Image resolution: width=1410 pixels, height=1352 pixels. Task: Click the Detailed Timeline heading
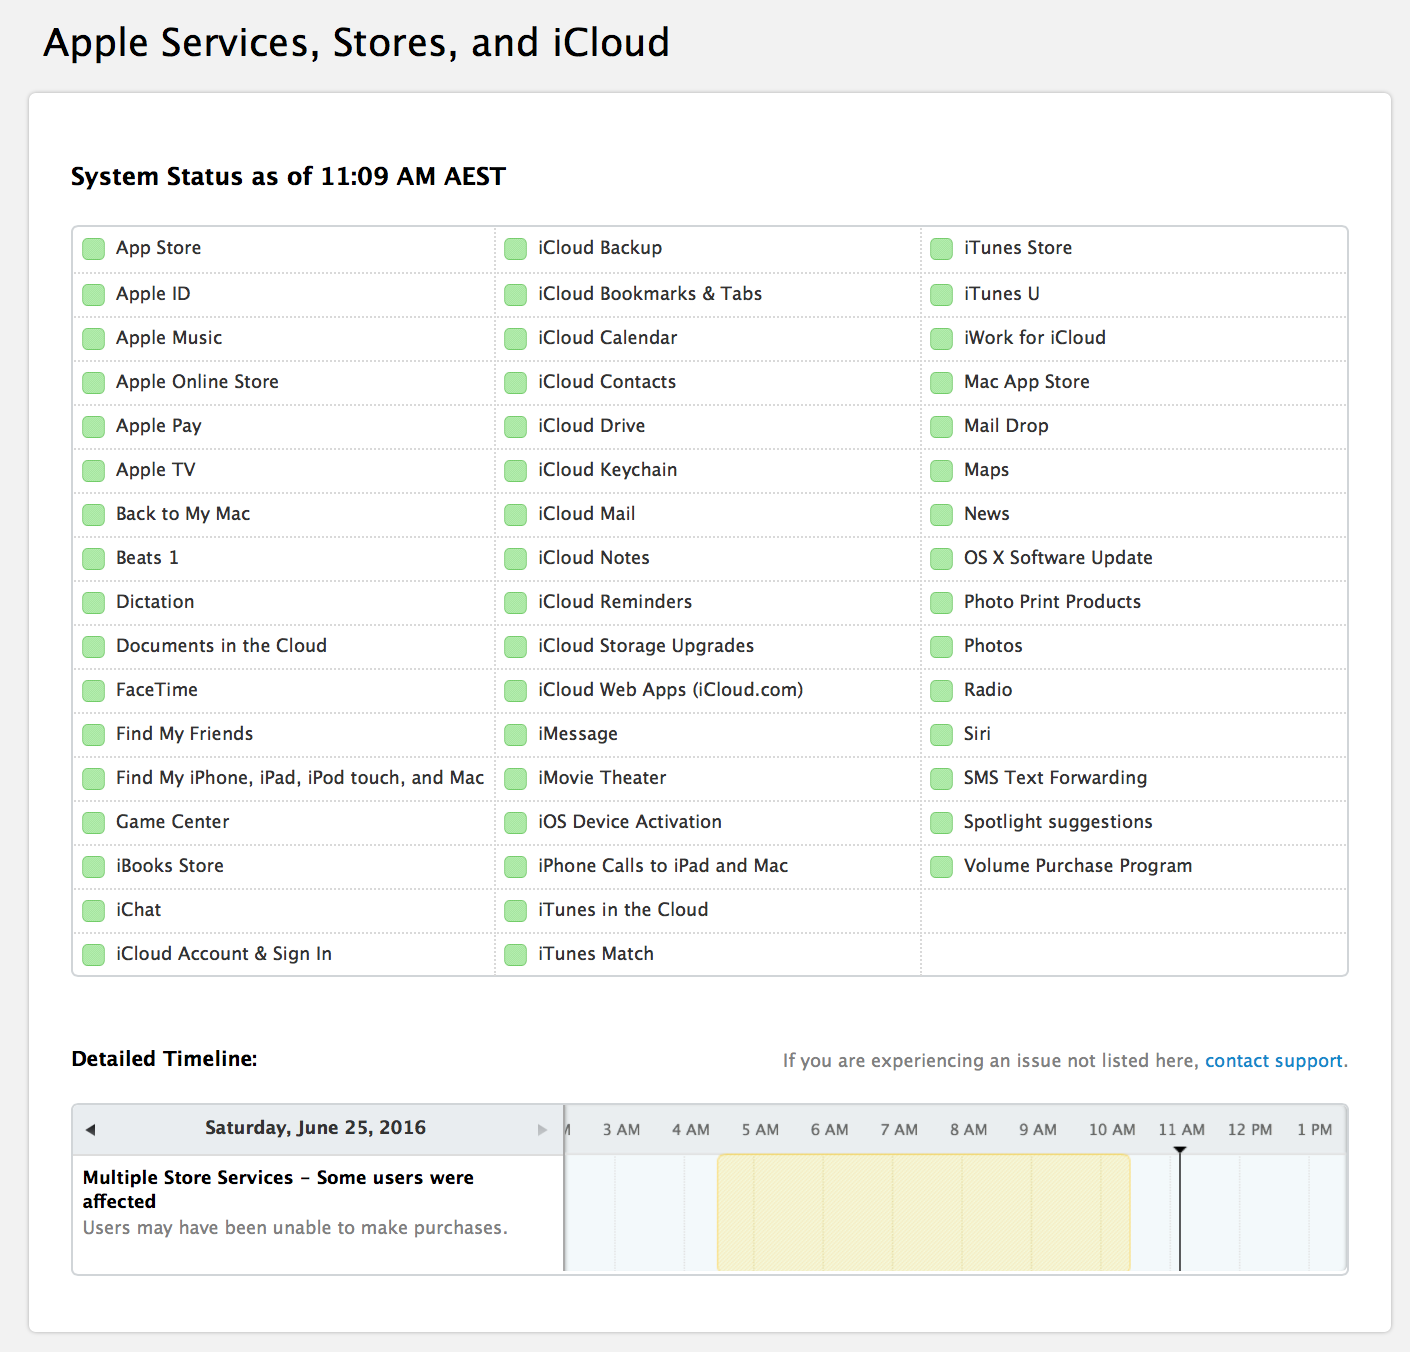(165, 1059)
